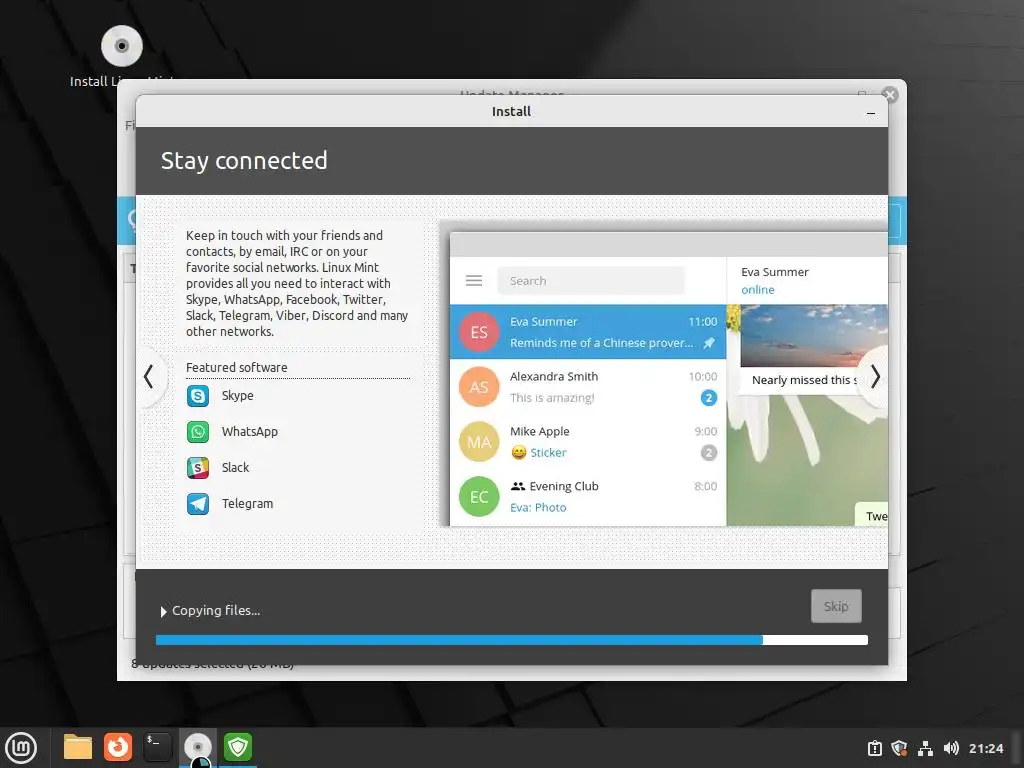This screenshot has height=768, width=1024.
Task: Click the WhatsApp icon in Featured software
Action: (198, 432)
